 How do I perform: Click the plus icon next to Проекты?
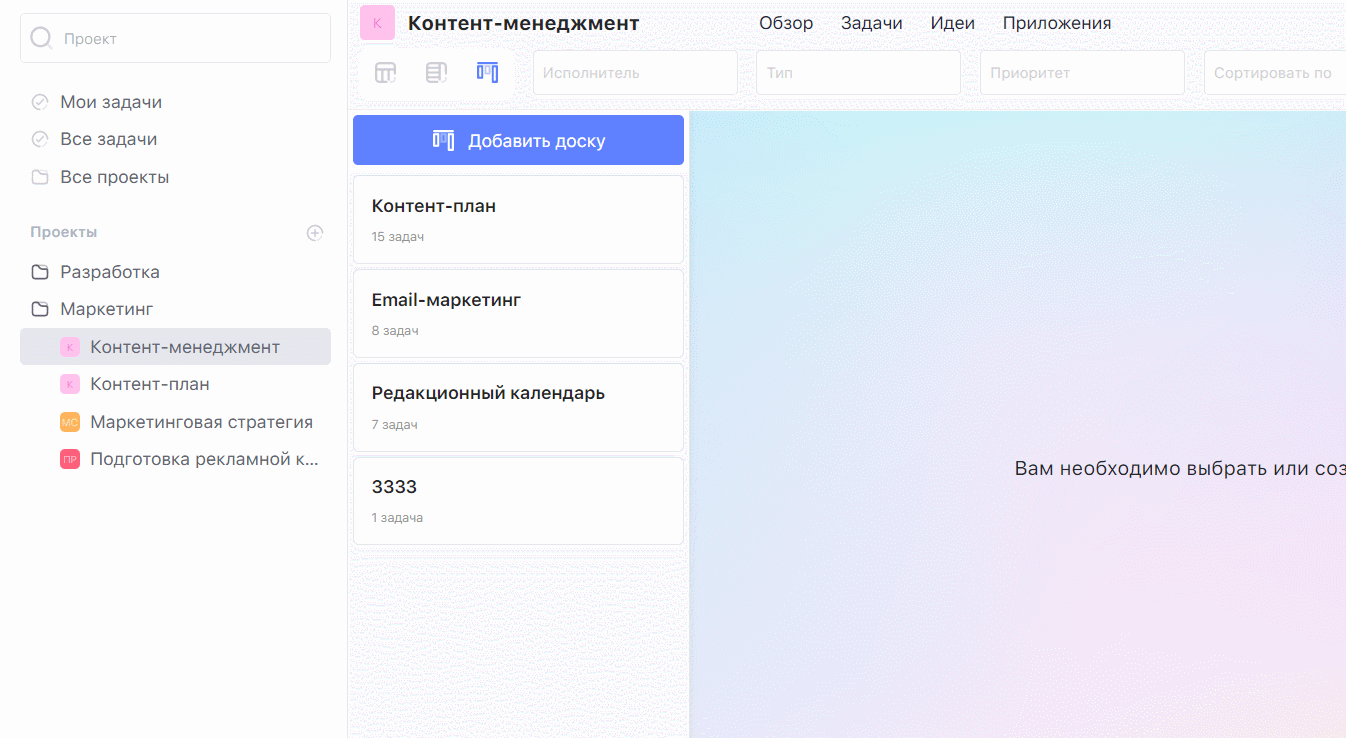coord(315,233)
